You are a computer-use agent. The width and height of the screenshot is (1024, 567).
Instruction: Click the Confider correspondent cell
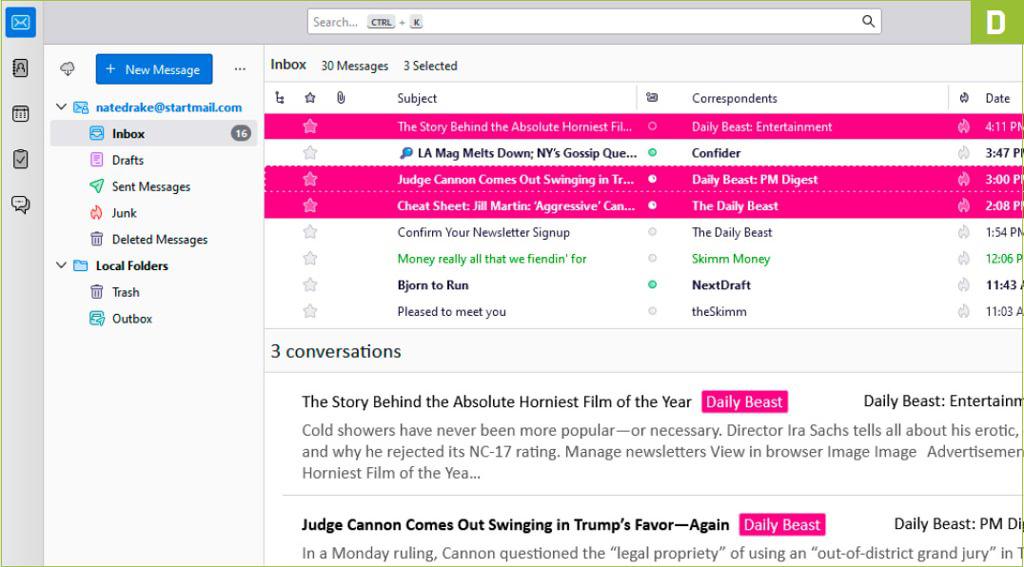tap(716, 153)
